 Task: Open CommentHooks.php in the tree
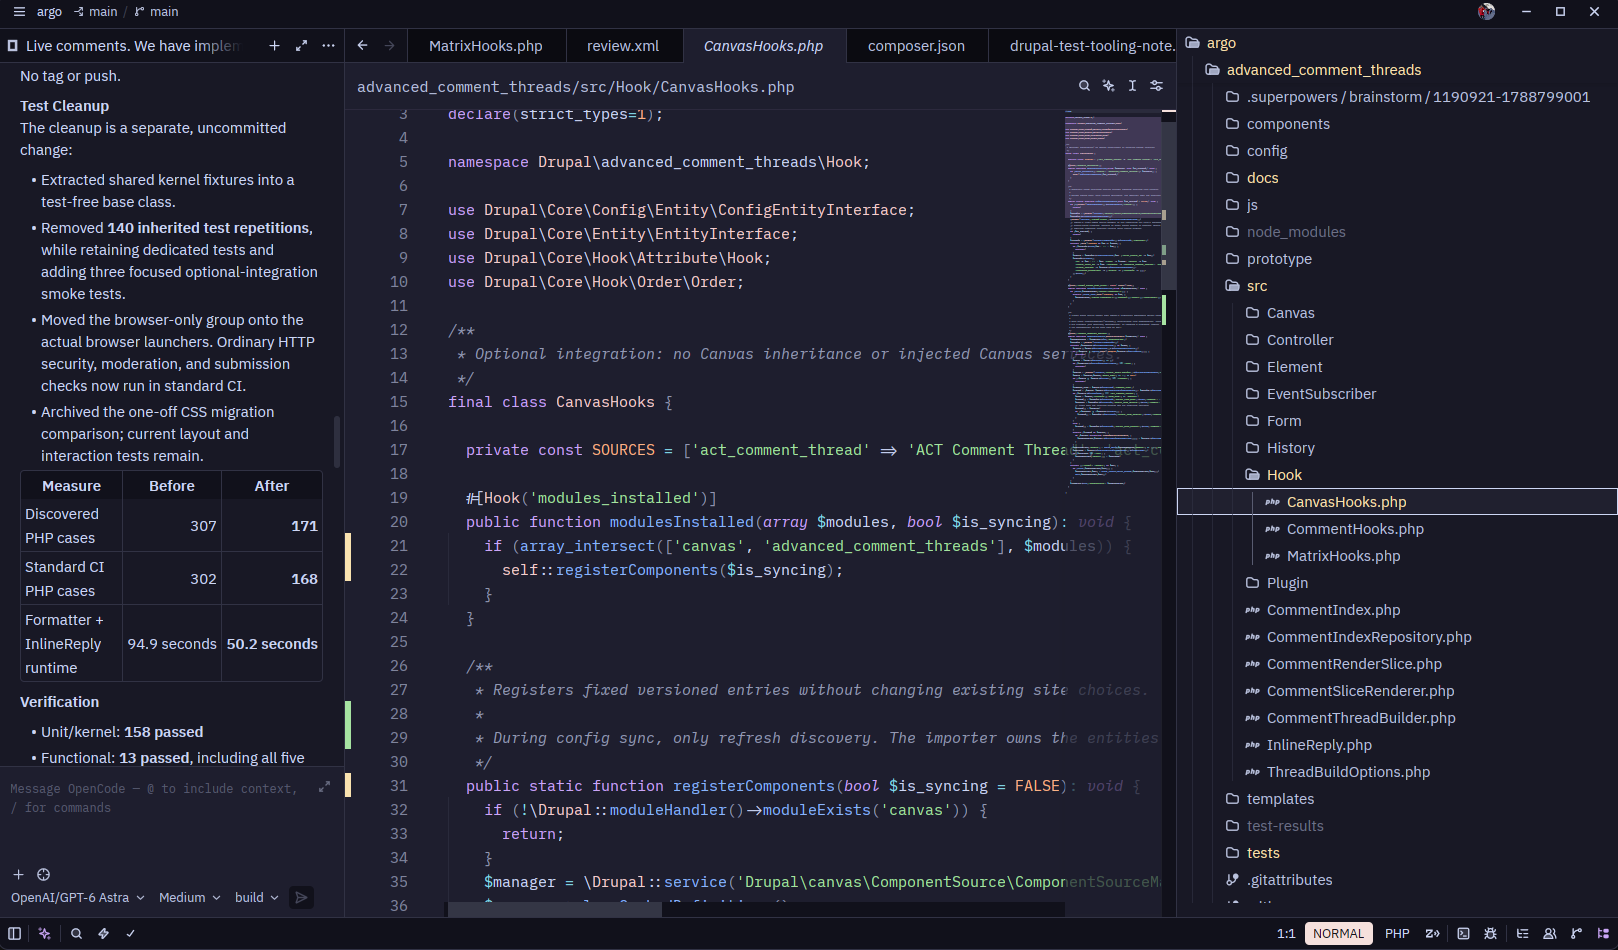pos(1355,529)
